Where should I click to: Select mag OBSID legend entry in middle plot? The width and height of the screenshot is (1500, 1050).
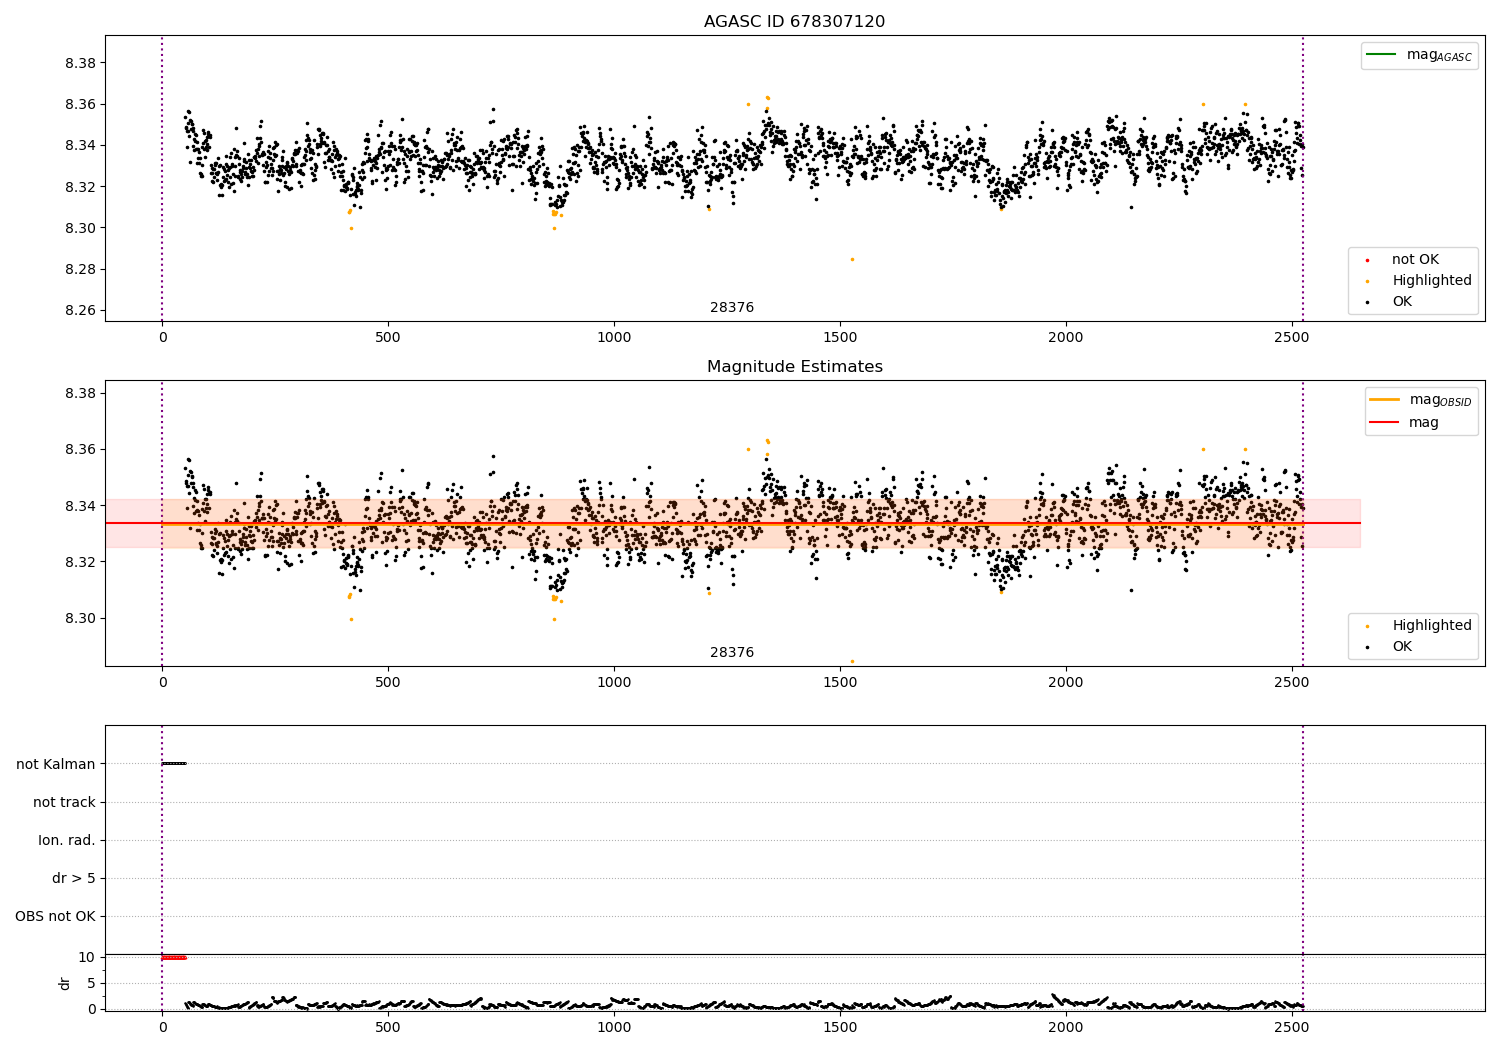[1420, 400]
